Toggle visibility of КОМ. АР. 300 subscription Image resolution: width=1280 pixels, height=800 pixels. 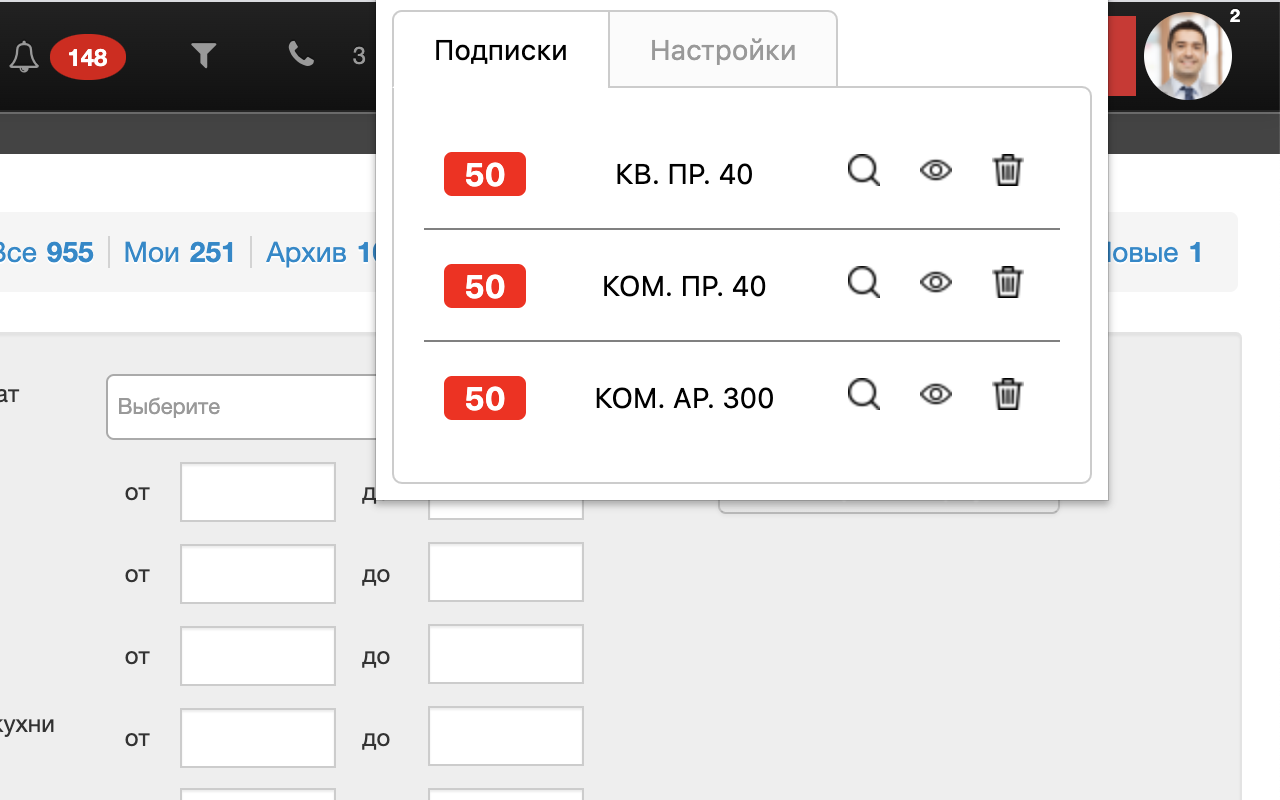click(935, 395)
